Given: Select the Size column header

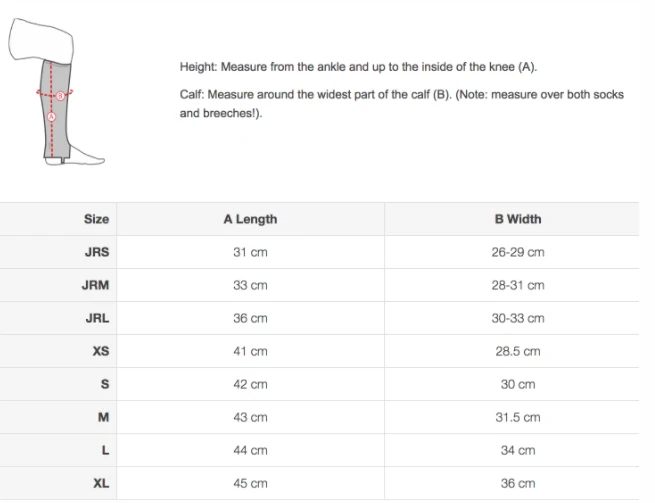Looking at the screenshot, I should 96,219.
